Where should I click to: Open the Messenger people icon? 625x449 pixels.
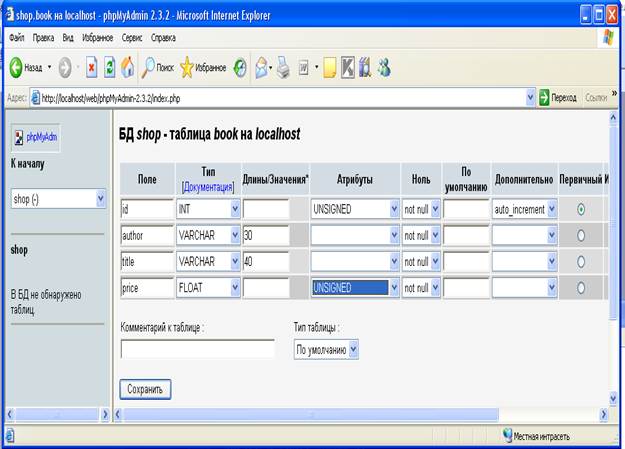[x=384, y=67]
